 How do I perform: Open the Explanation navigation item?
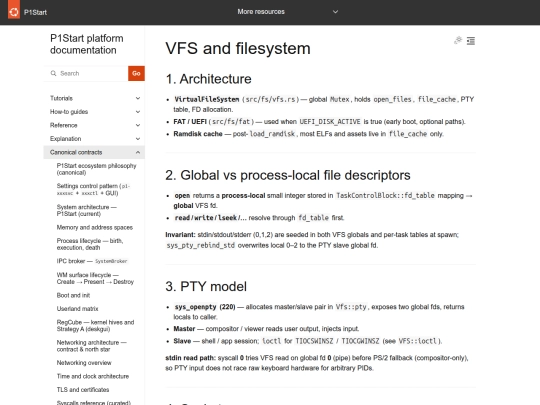65,138
